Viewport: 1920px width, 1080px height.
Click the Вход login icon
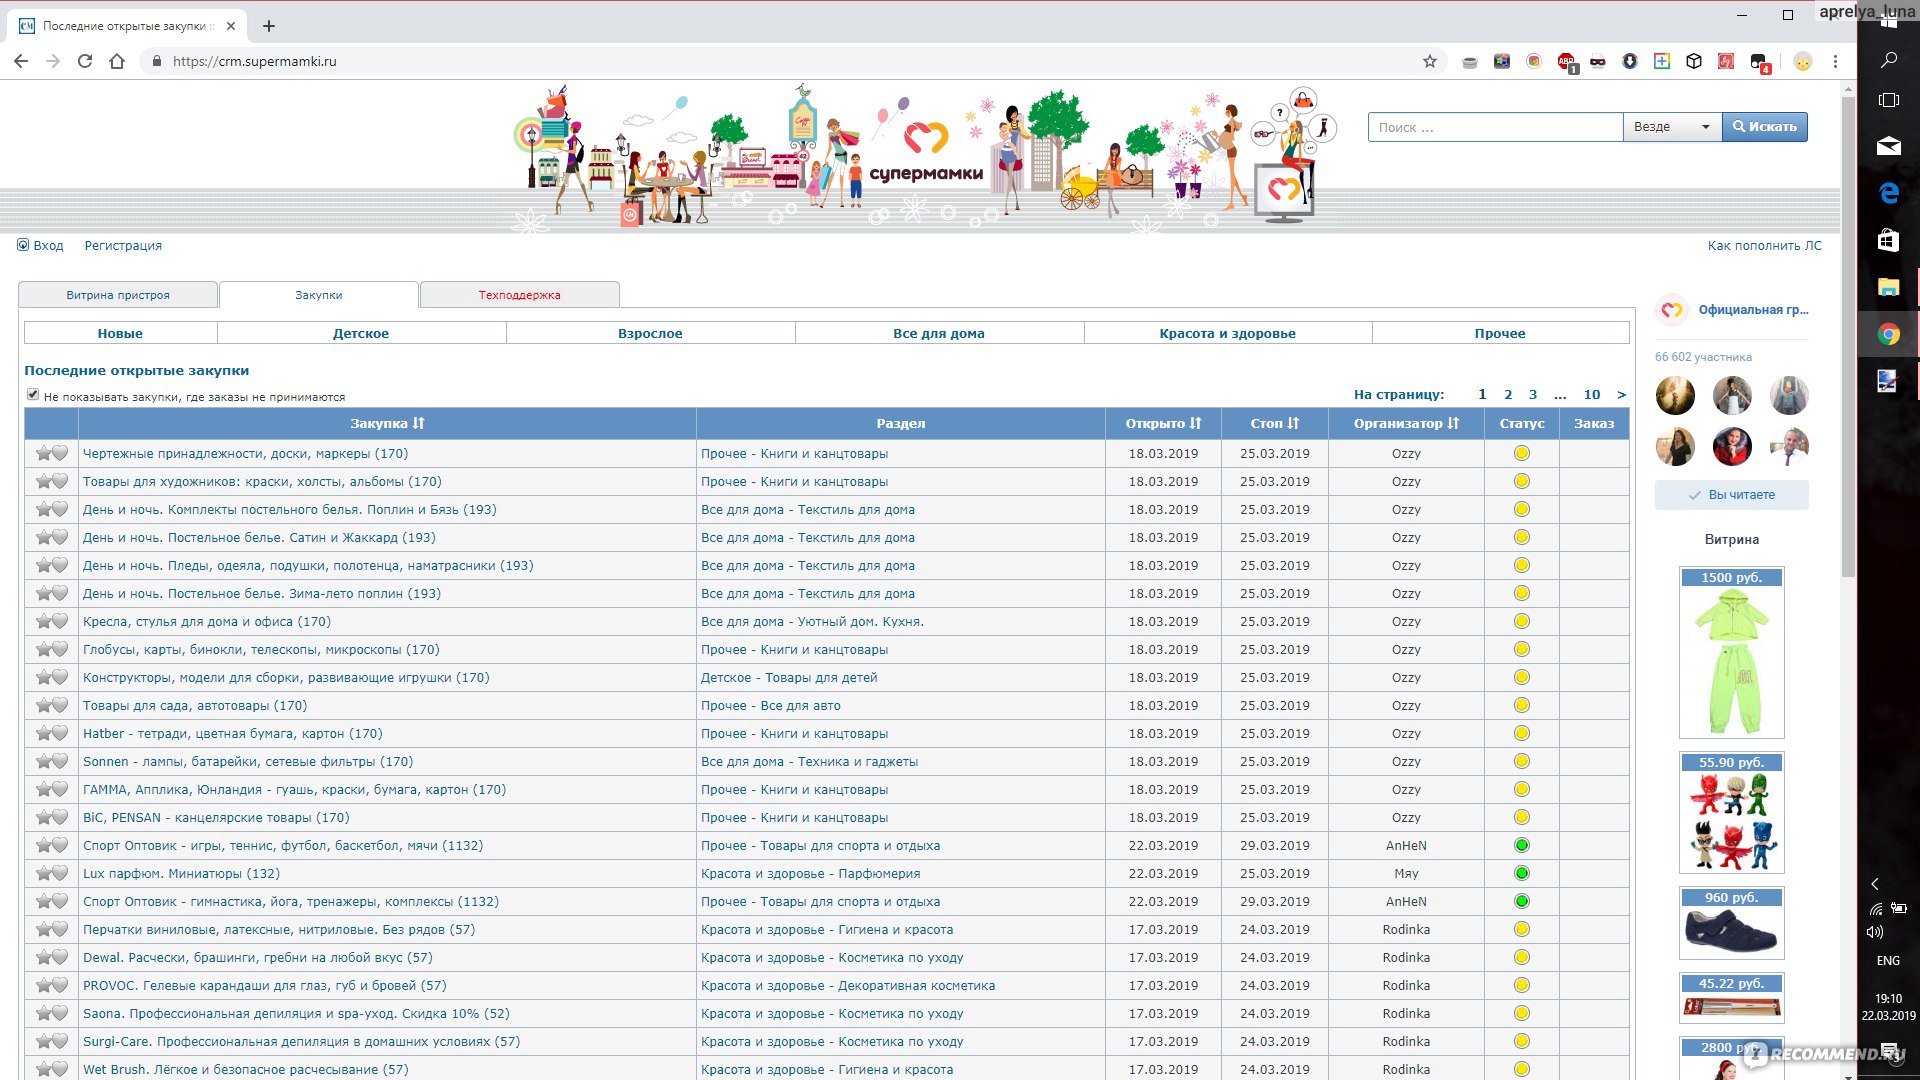pos(23,245)
